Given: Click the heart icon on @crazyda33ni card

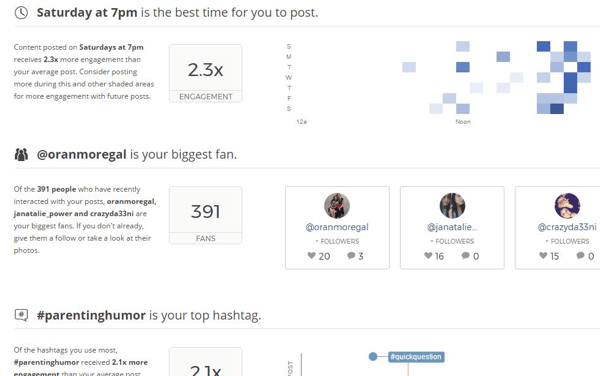Looking at the screenshot, I should click(x=543, y=255).
